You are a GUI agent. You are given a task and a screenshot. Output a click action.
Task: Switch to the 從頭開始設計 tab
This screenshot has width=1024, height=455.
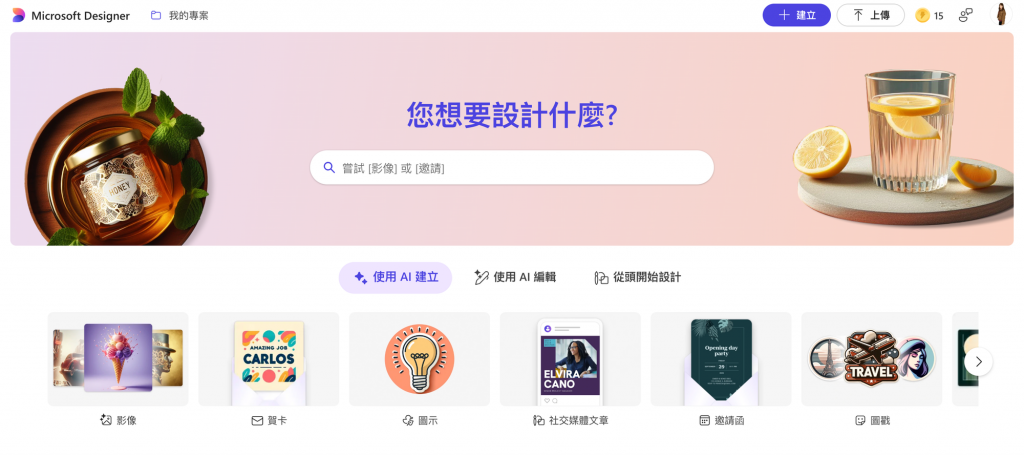point(637,277)
